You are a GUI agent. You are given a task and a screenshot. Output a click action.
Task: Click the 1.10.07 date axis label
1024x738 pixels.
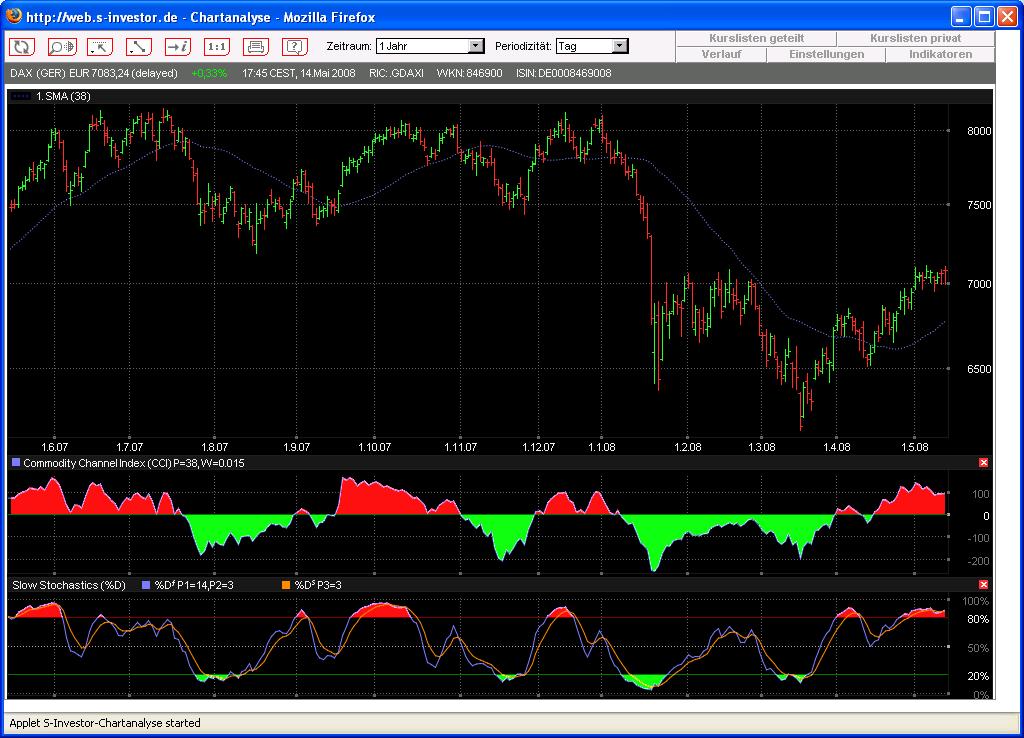(x=374, y=447)
